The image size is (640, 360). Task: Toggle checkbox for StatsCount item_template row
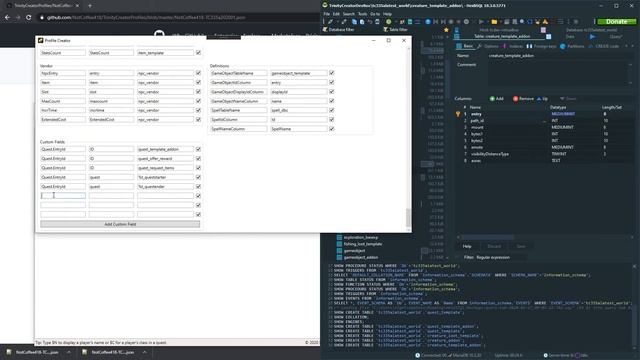(x=198, y=53)
